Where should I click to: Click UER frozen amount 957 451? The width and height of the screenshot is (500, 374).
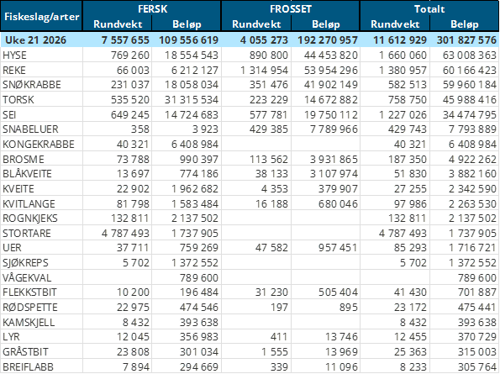tap(338, 248)
